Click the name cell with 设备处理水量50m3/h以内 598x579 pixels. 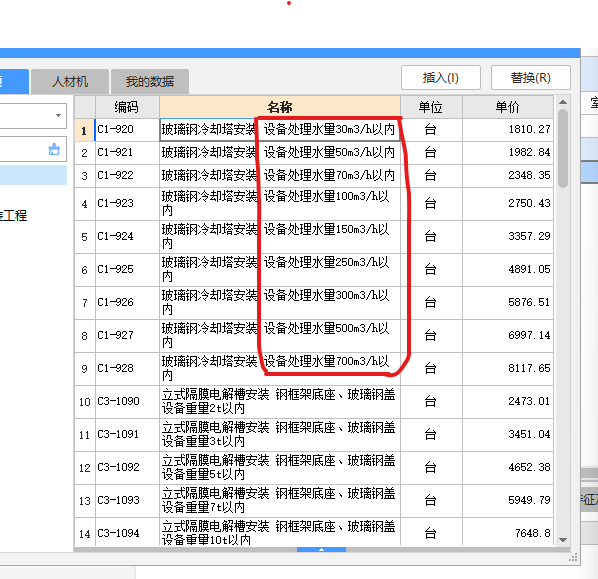280,153
